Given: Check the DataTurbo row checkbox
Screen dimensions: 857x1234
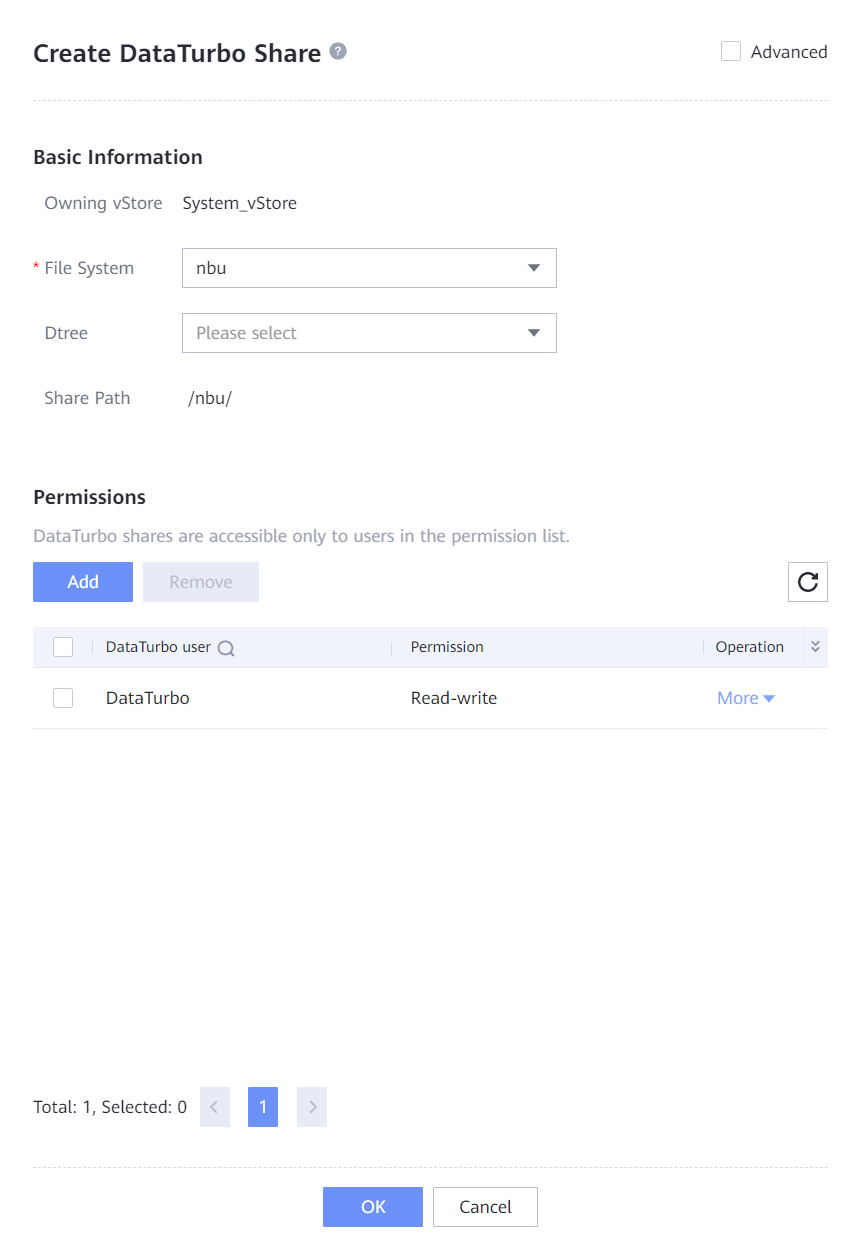Looking at the screenshot, I should coord(63,698).
